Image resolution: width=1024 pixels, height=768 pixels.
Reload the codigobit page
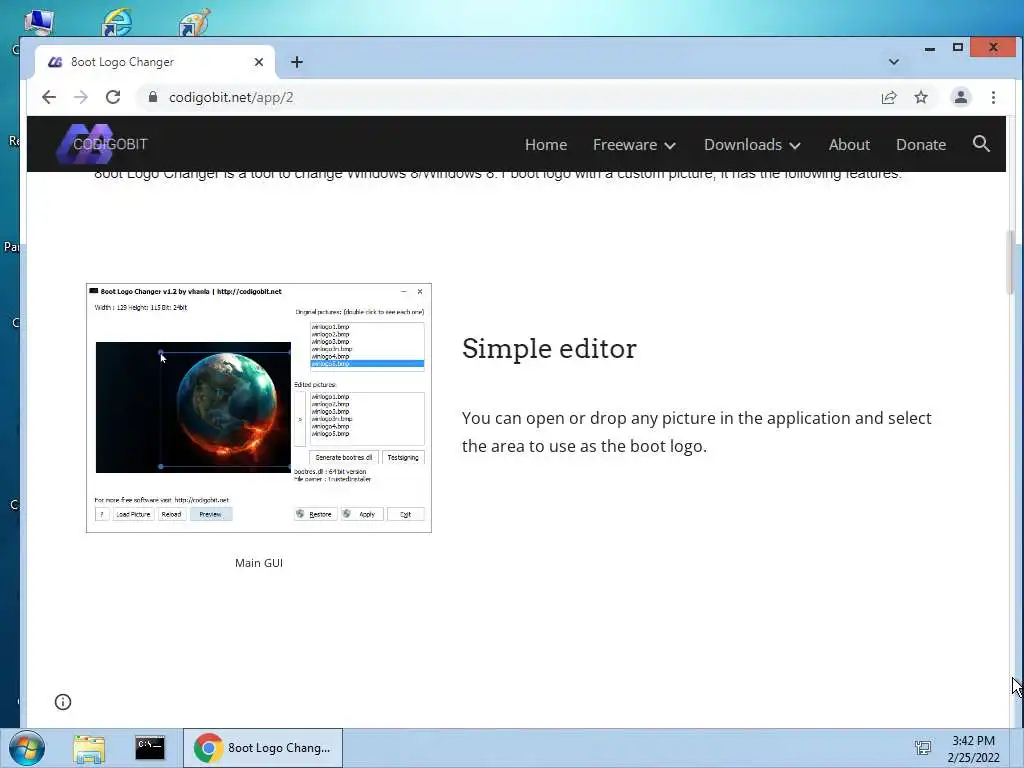coord(113,97)
